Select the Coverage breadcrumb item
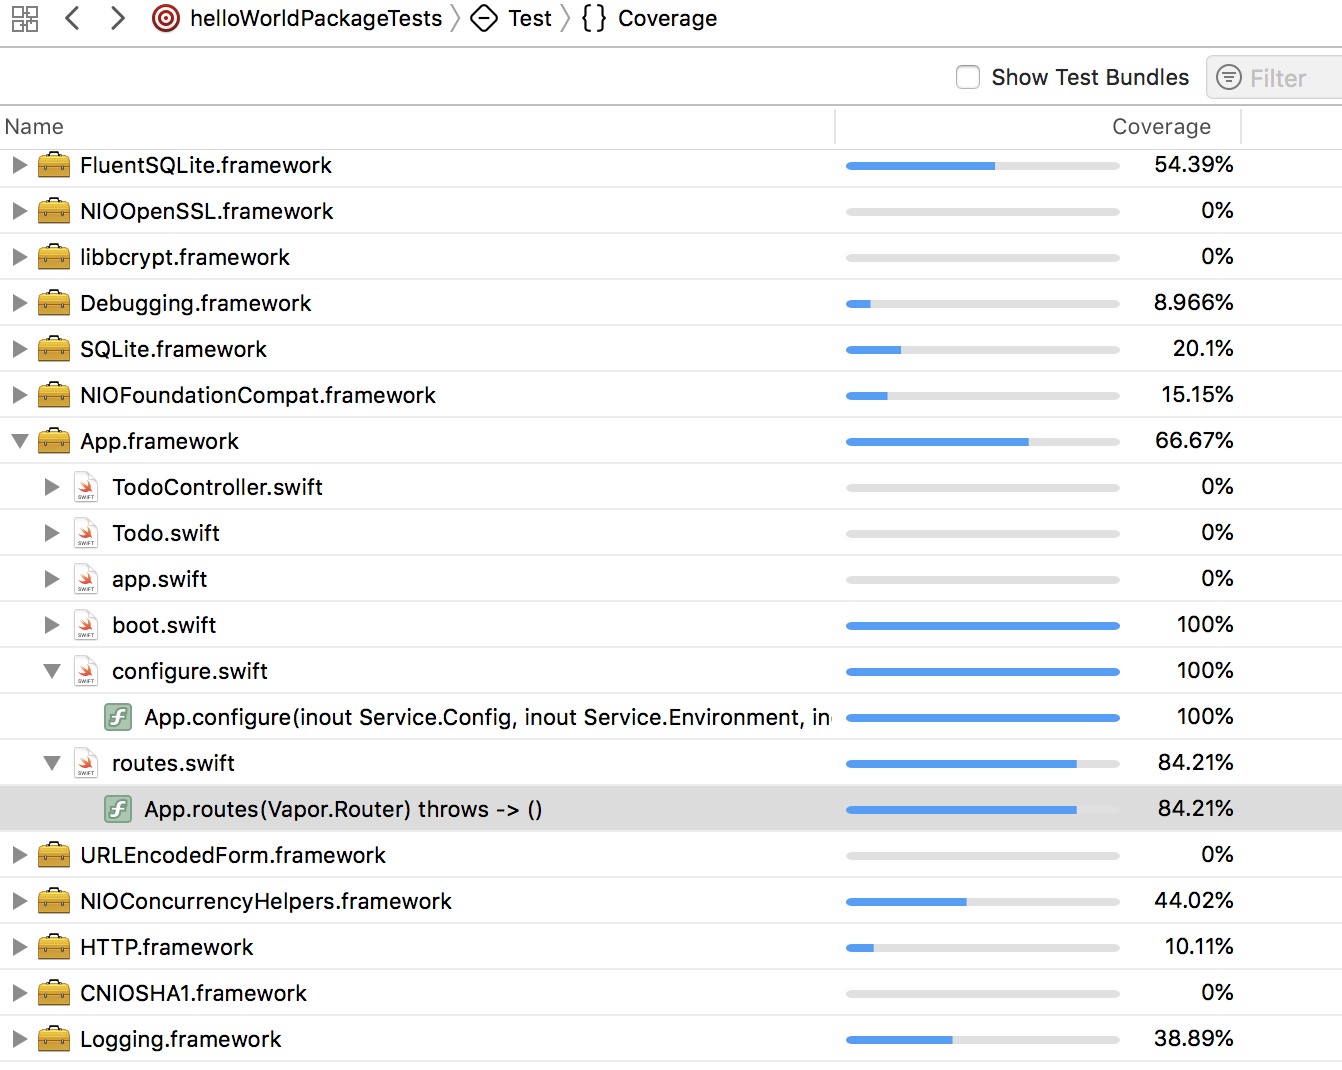This screenshot has height=1070, width=1342. [667, 18]
